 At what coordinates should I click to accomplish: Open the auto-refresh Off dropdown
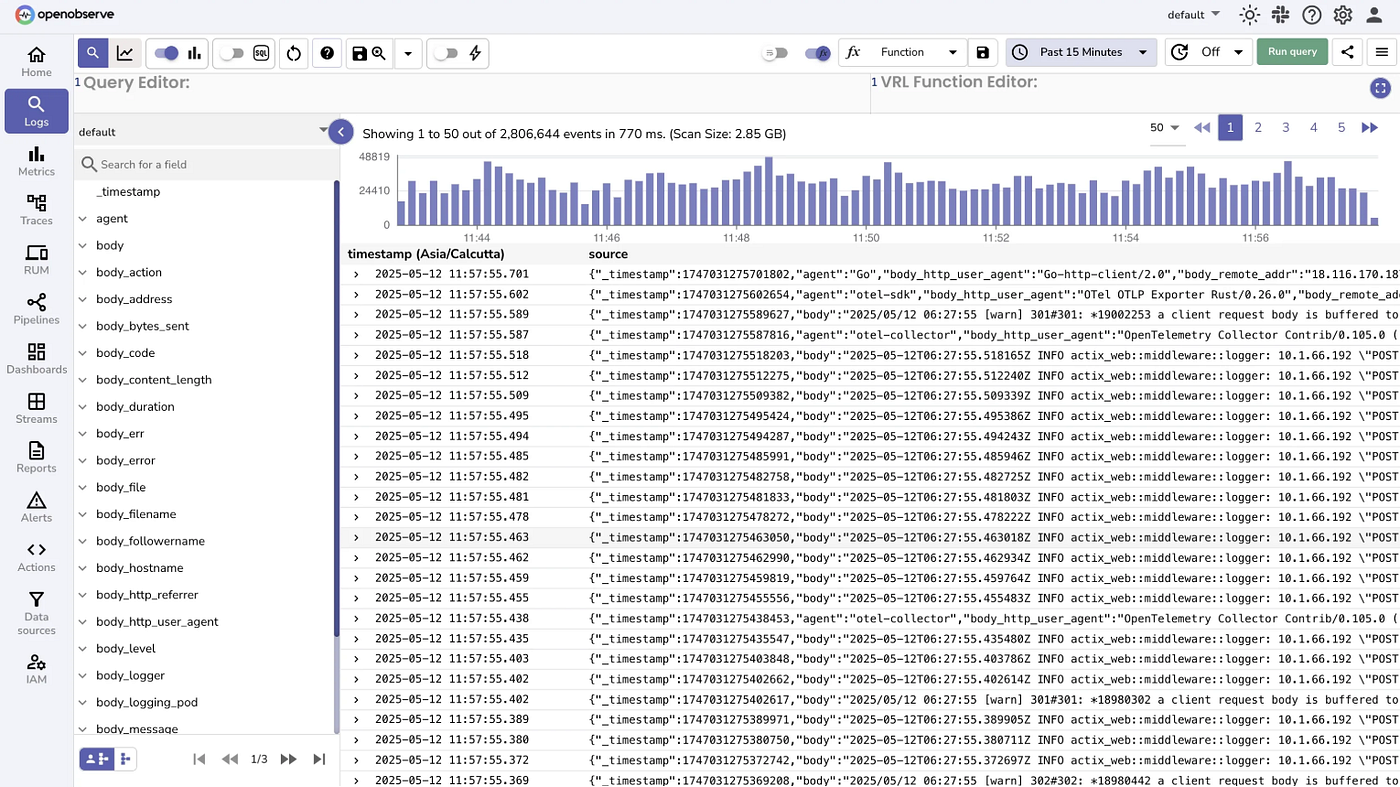[1209, 52]
